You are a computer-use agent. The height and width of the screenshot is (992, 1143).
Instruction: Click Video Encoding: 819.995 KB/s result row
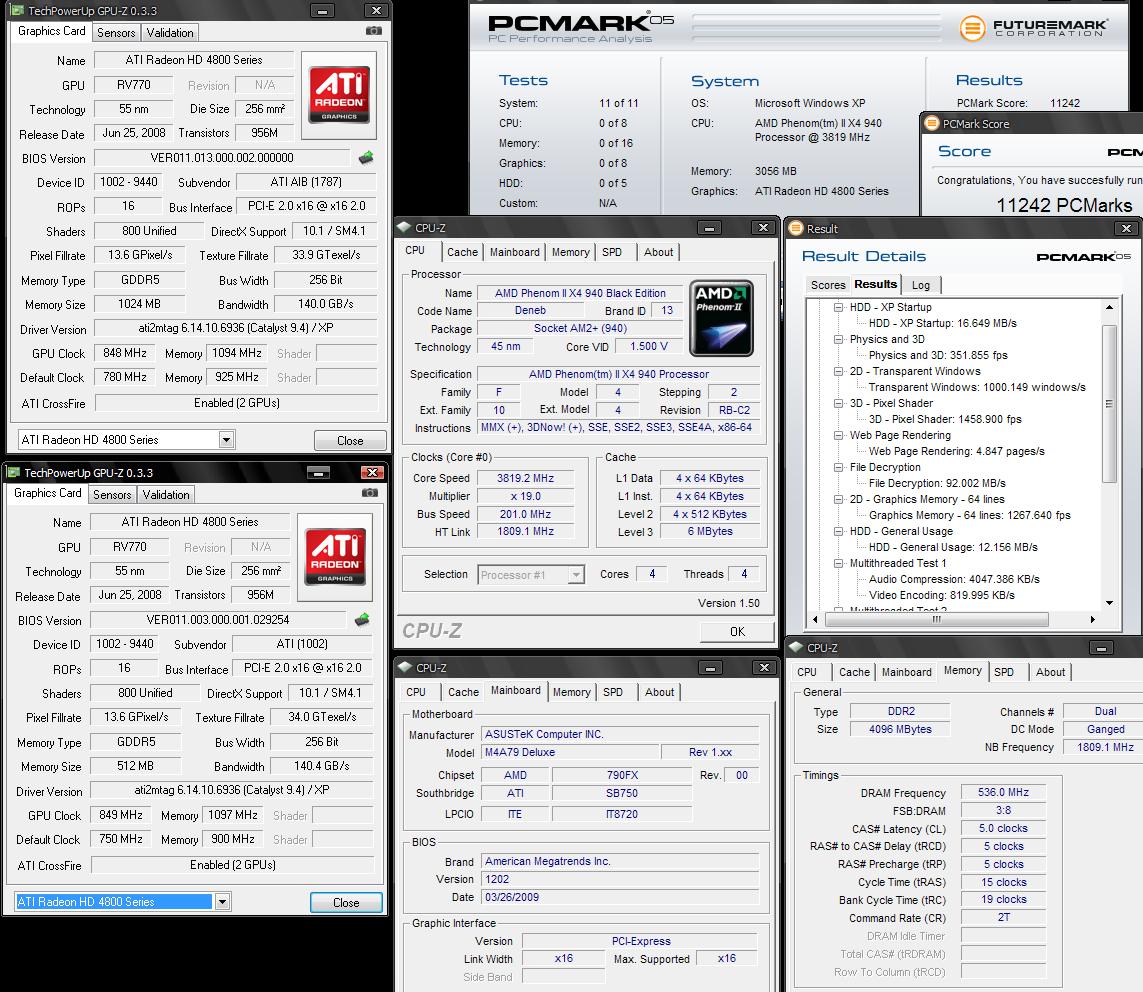coord(942,595)
